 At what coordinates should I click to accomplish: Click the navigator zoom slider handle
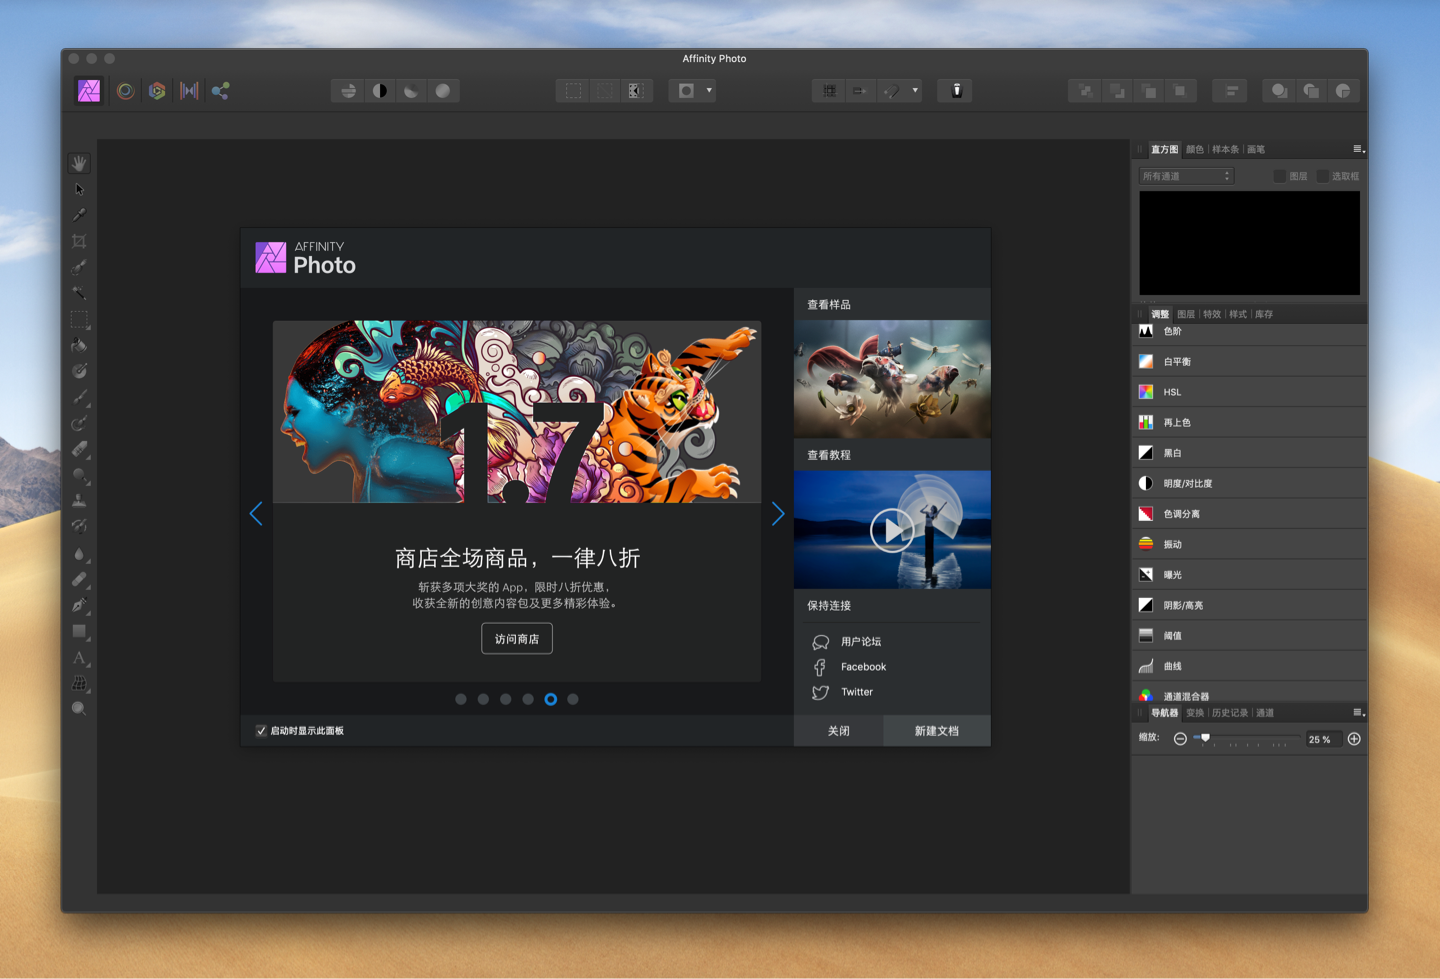(1205, 738)
